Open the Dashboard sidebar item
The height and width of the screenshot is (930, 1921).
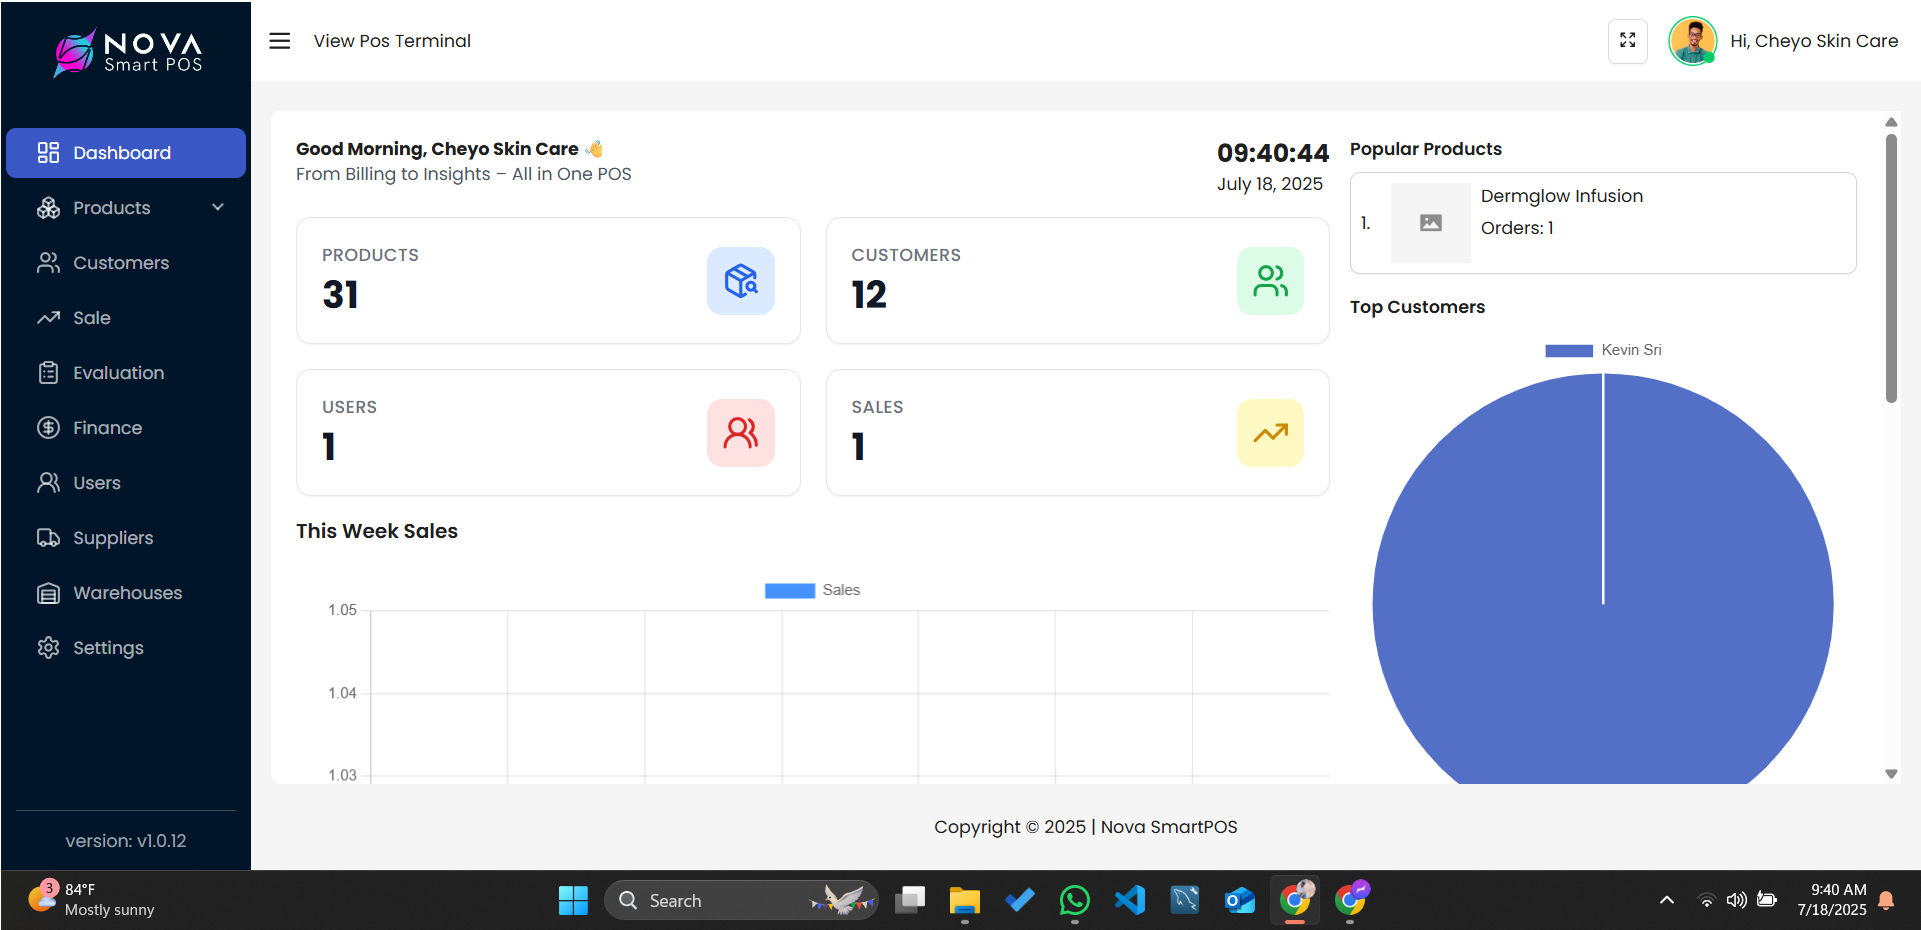point(126,153)
